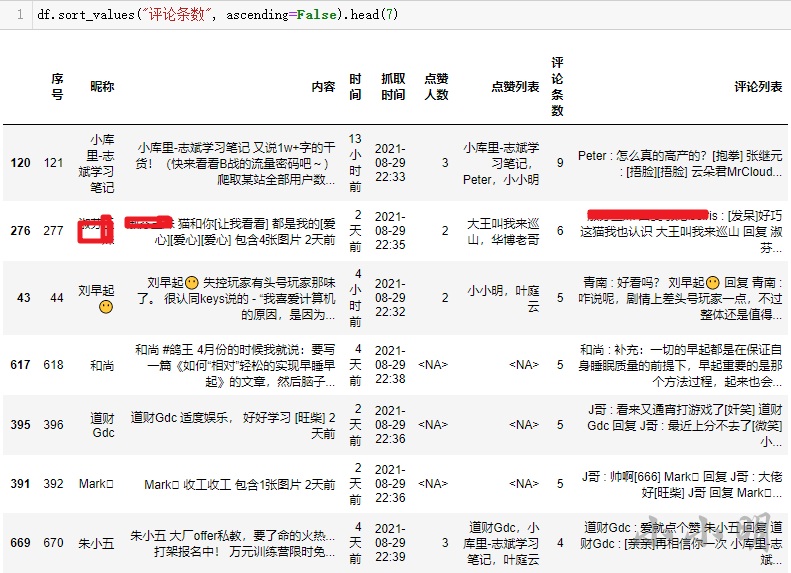Select the 抓取时间 column header
The height and width of the screenshot is (573, 791).
pos(393,87)
